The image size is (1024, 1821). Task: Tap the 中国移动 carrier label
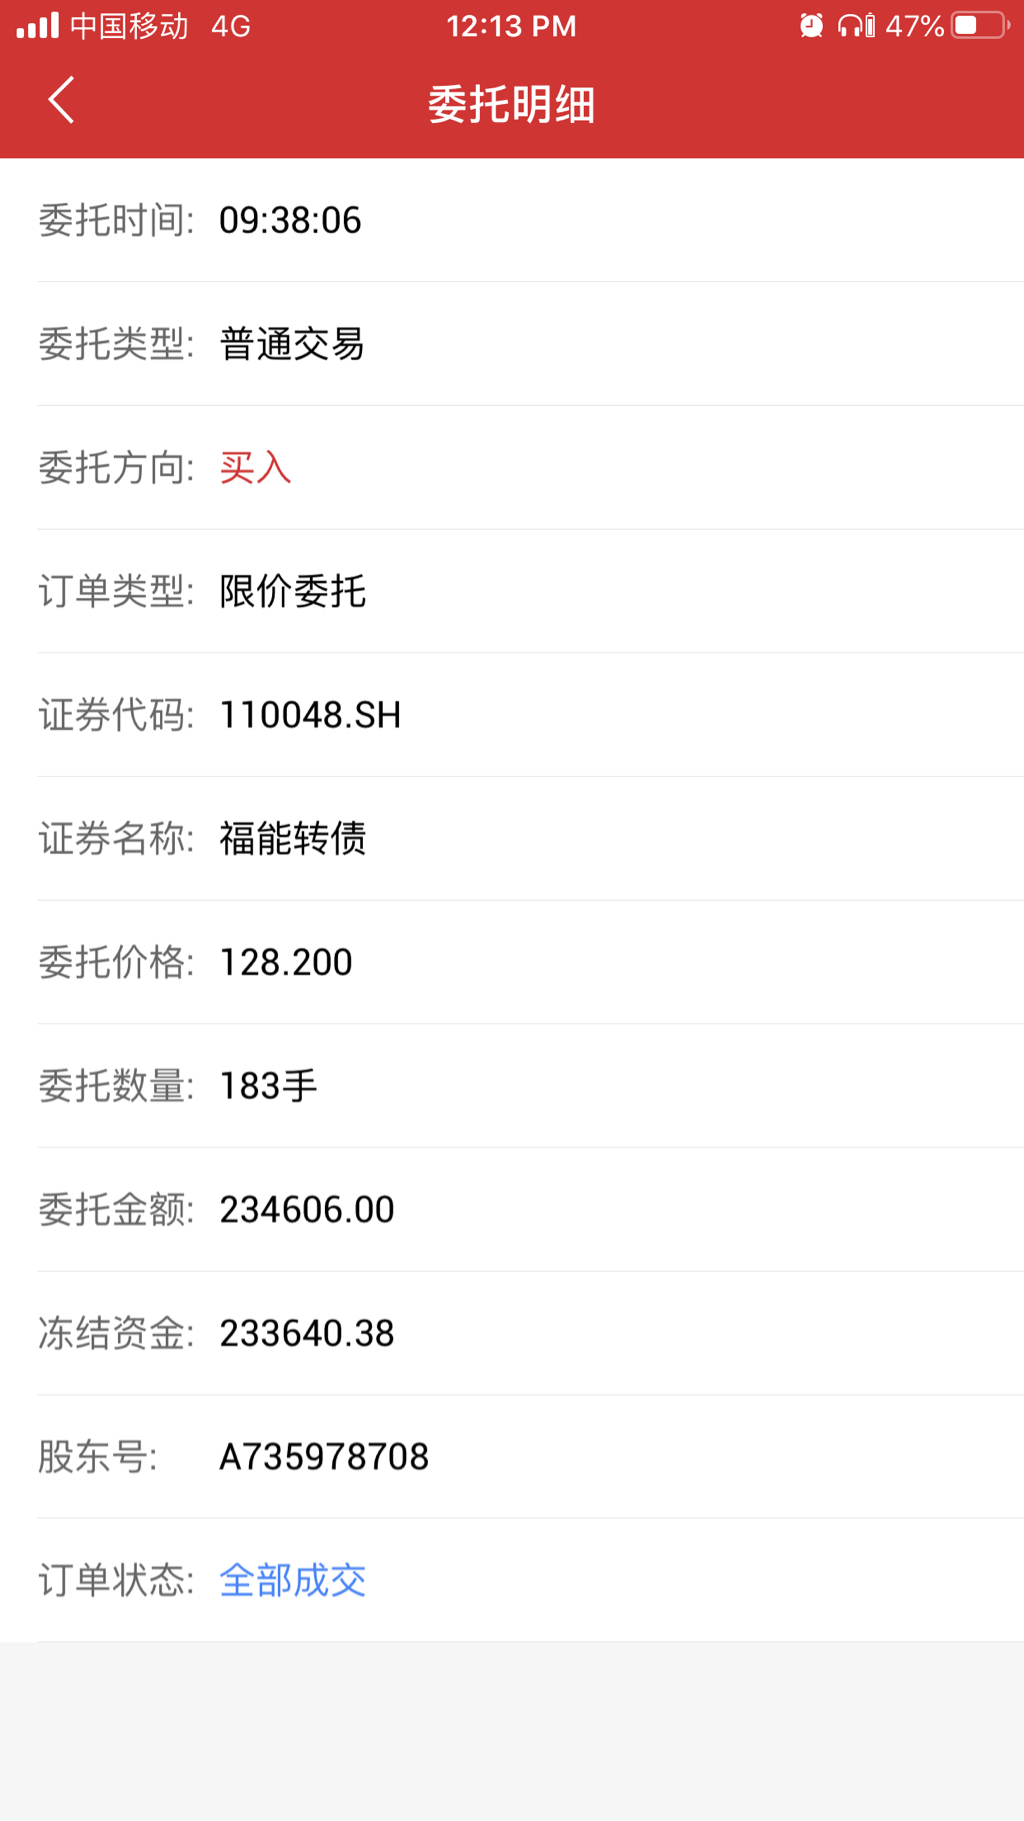[x=129, y=26]
